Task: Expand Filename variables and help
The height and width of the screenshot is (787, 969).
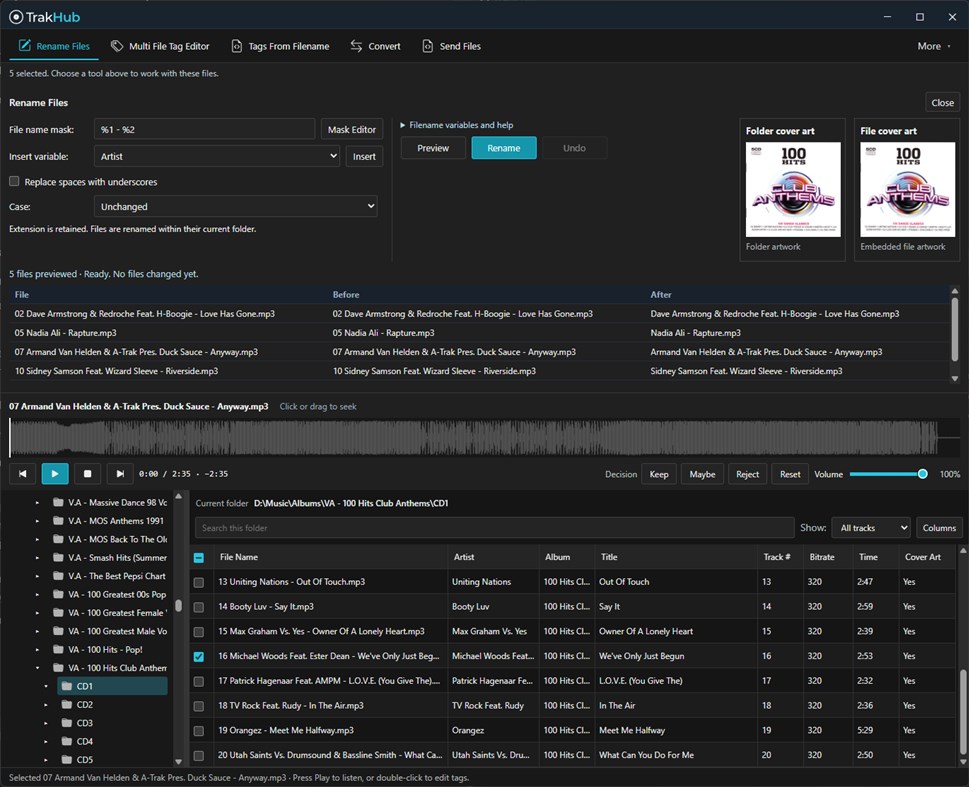Action: (457, 125)
